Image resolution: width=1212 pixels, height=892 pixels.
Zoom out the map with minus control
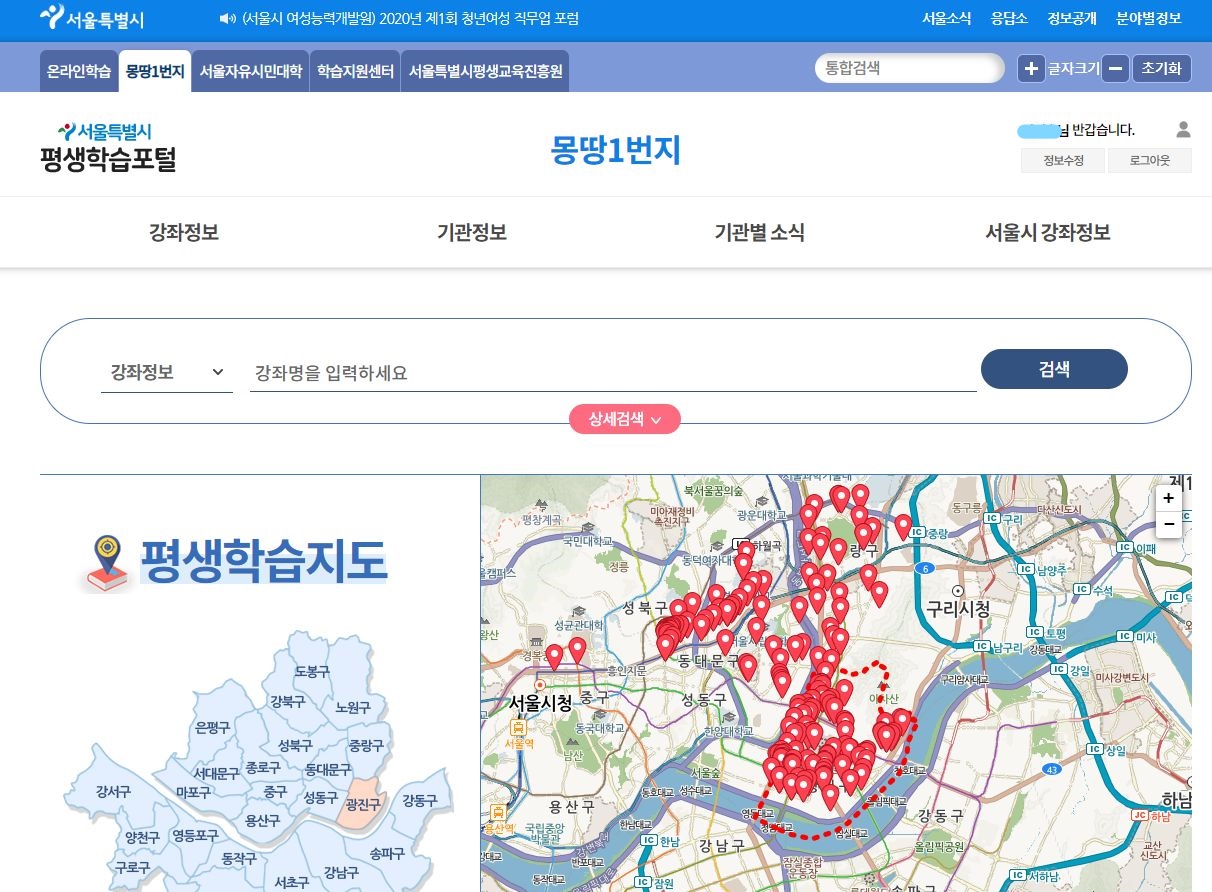pyautogui.click(x=1169, y=524)
